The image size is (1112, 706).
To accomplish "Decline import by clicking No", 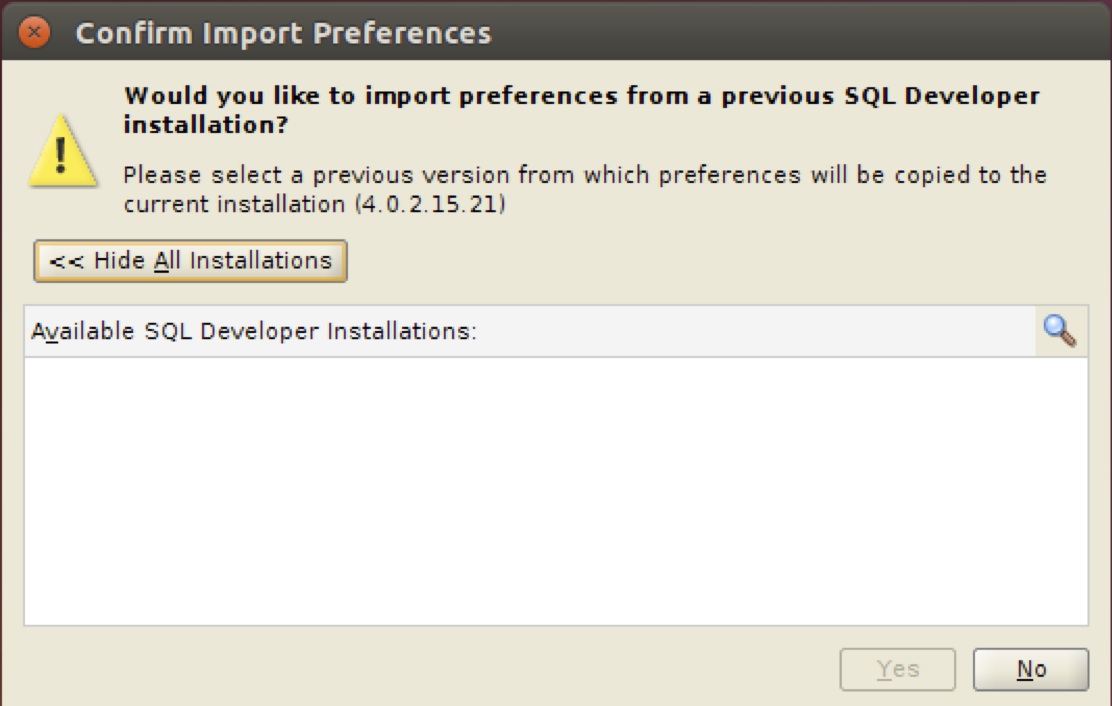I will (1031, 668).
